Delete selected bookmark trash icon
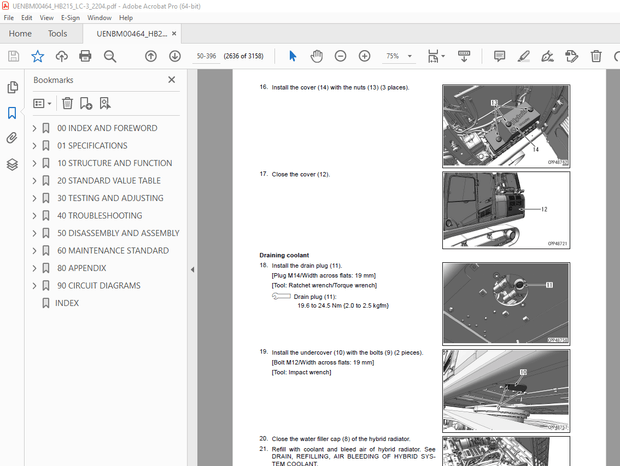Viewport: 620px width, 466px height. [67, 103]
